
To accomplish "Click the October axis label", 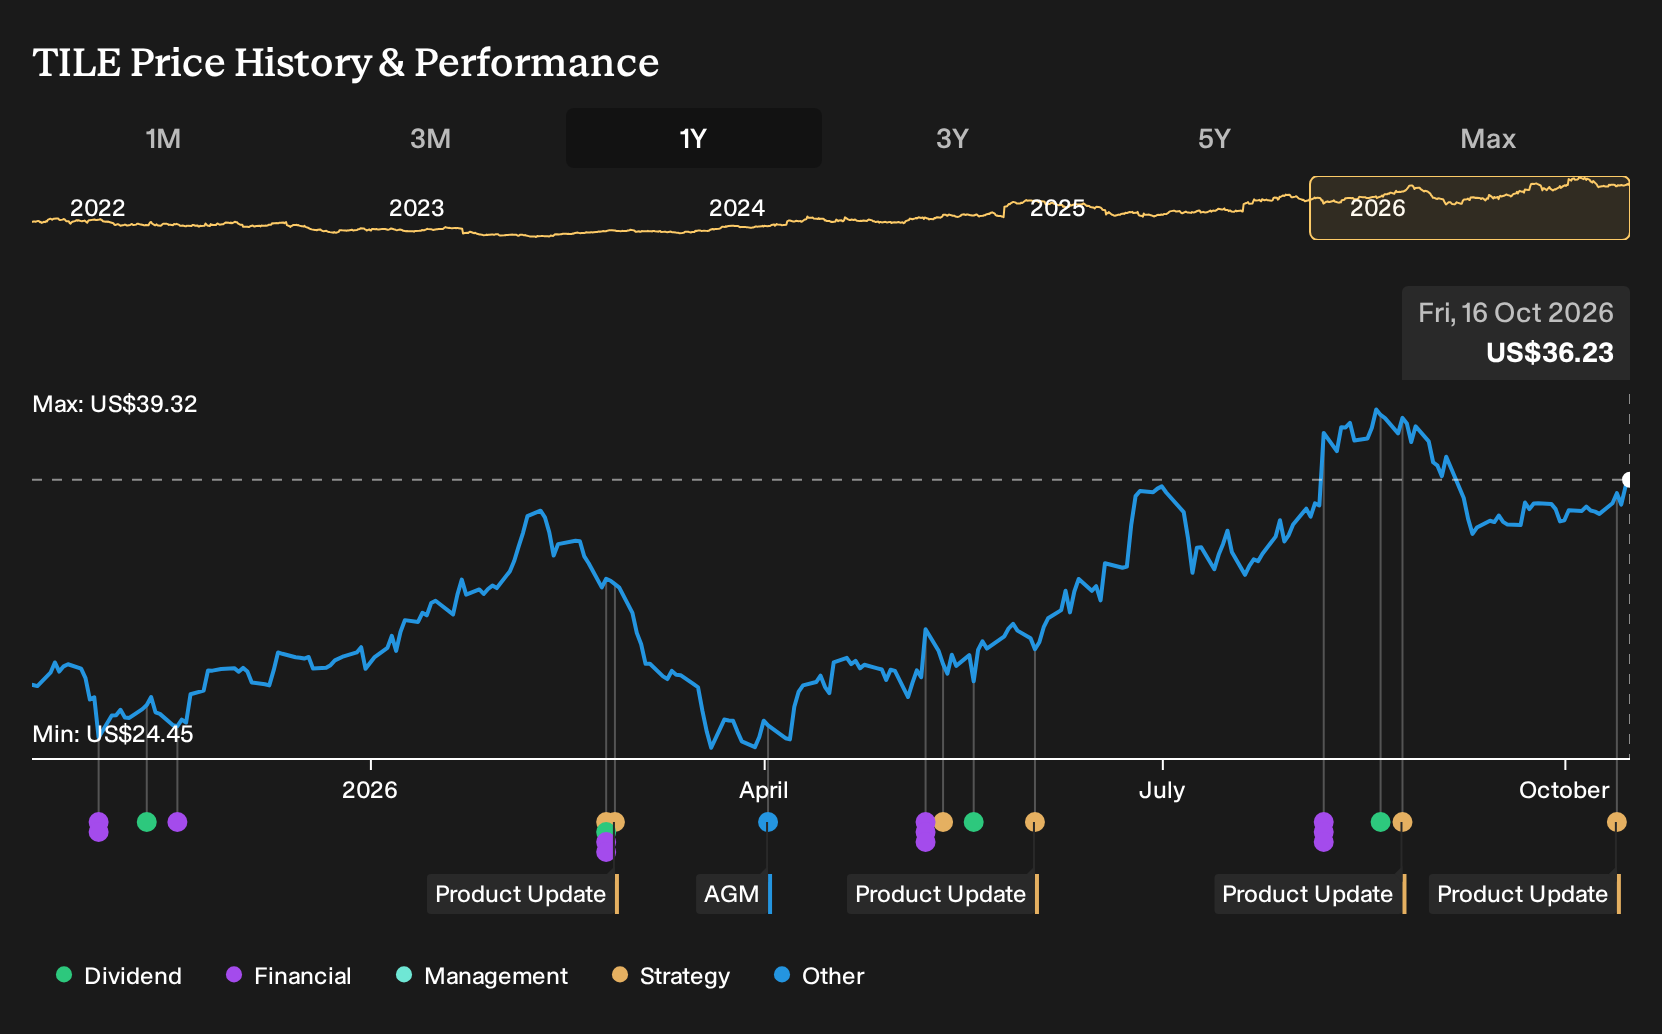I will pos(1564,790).
